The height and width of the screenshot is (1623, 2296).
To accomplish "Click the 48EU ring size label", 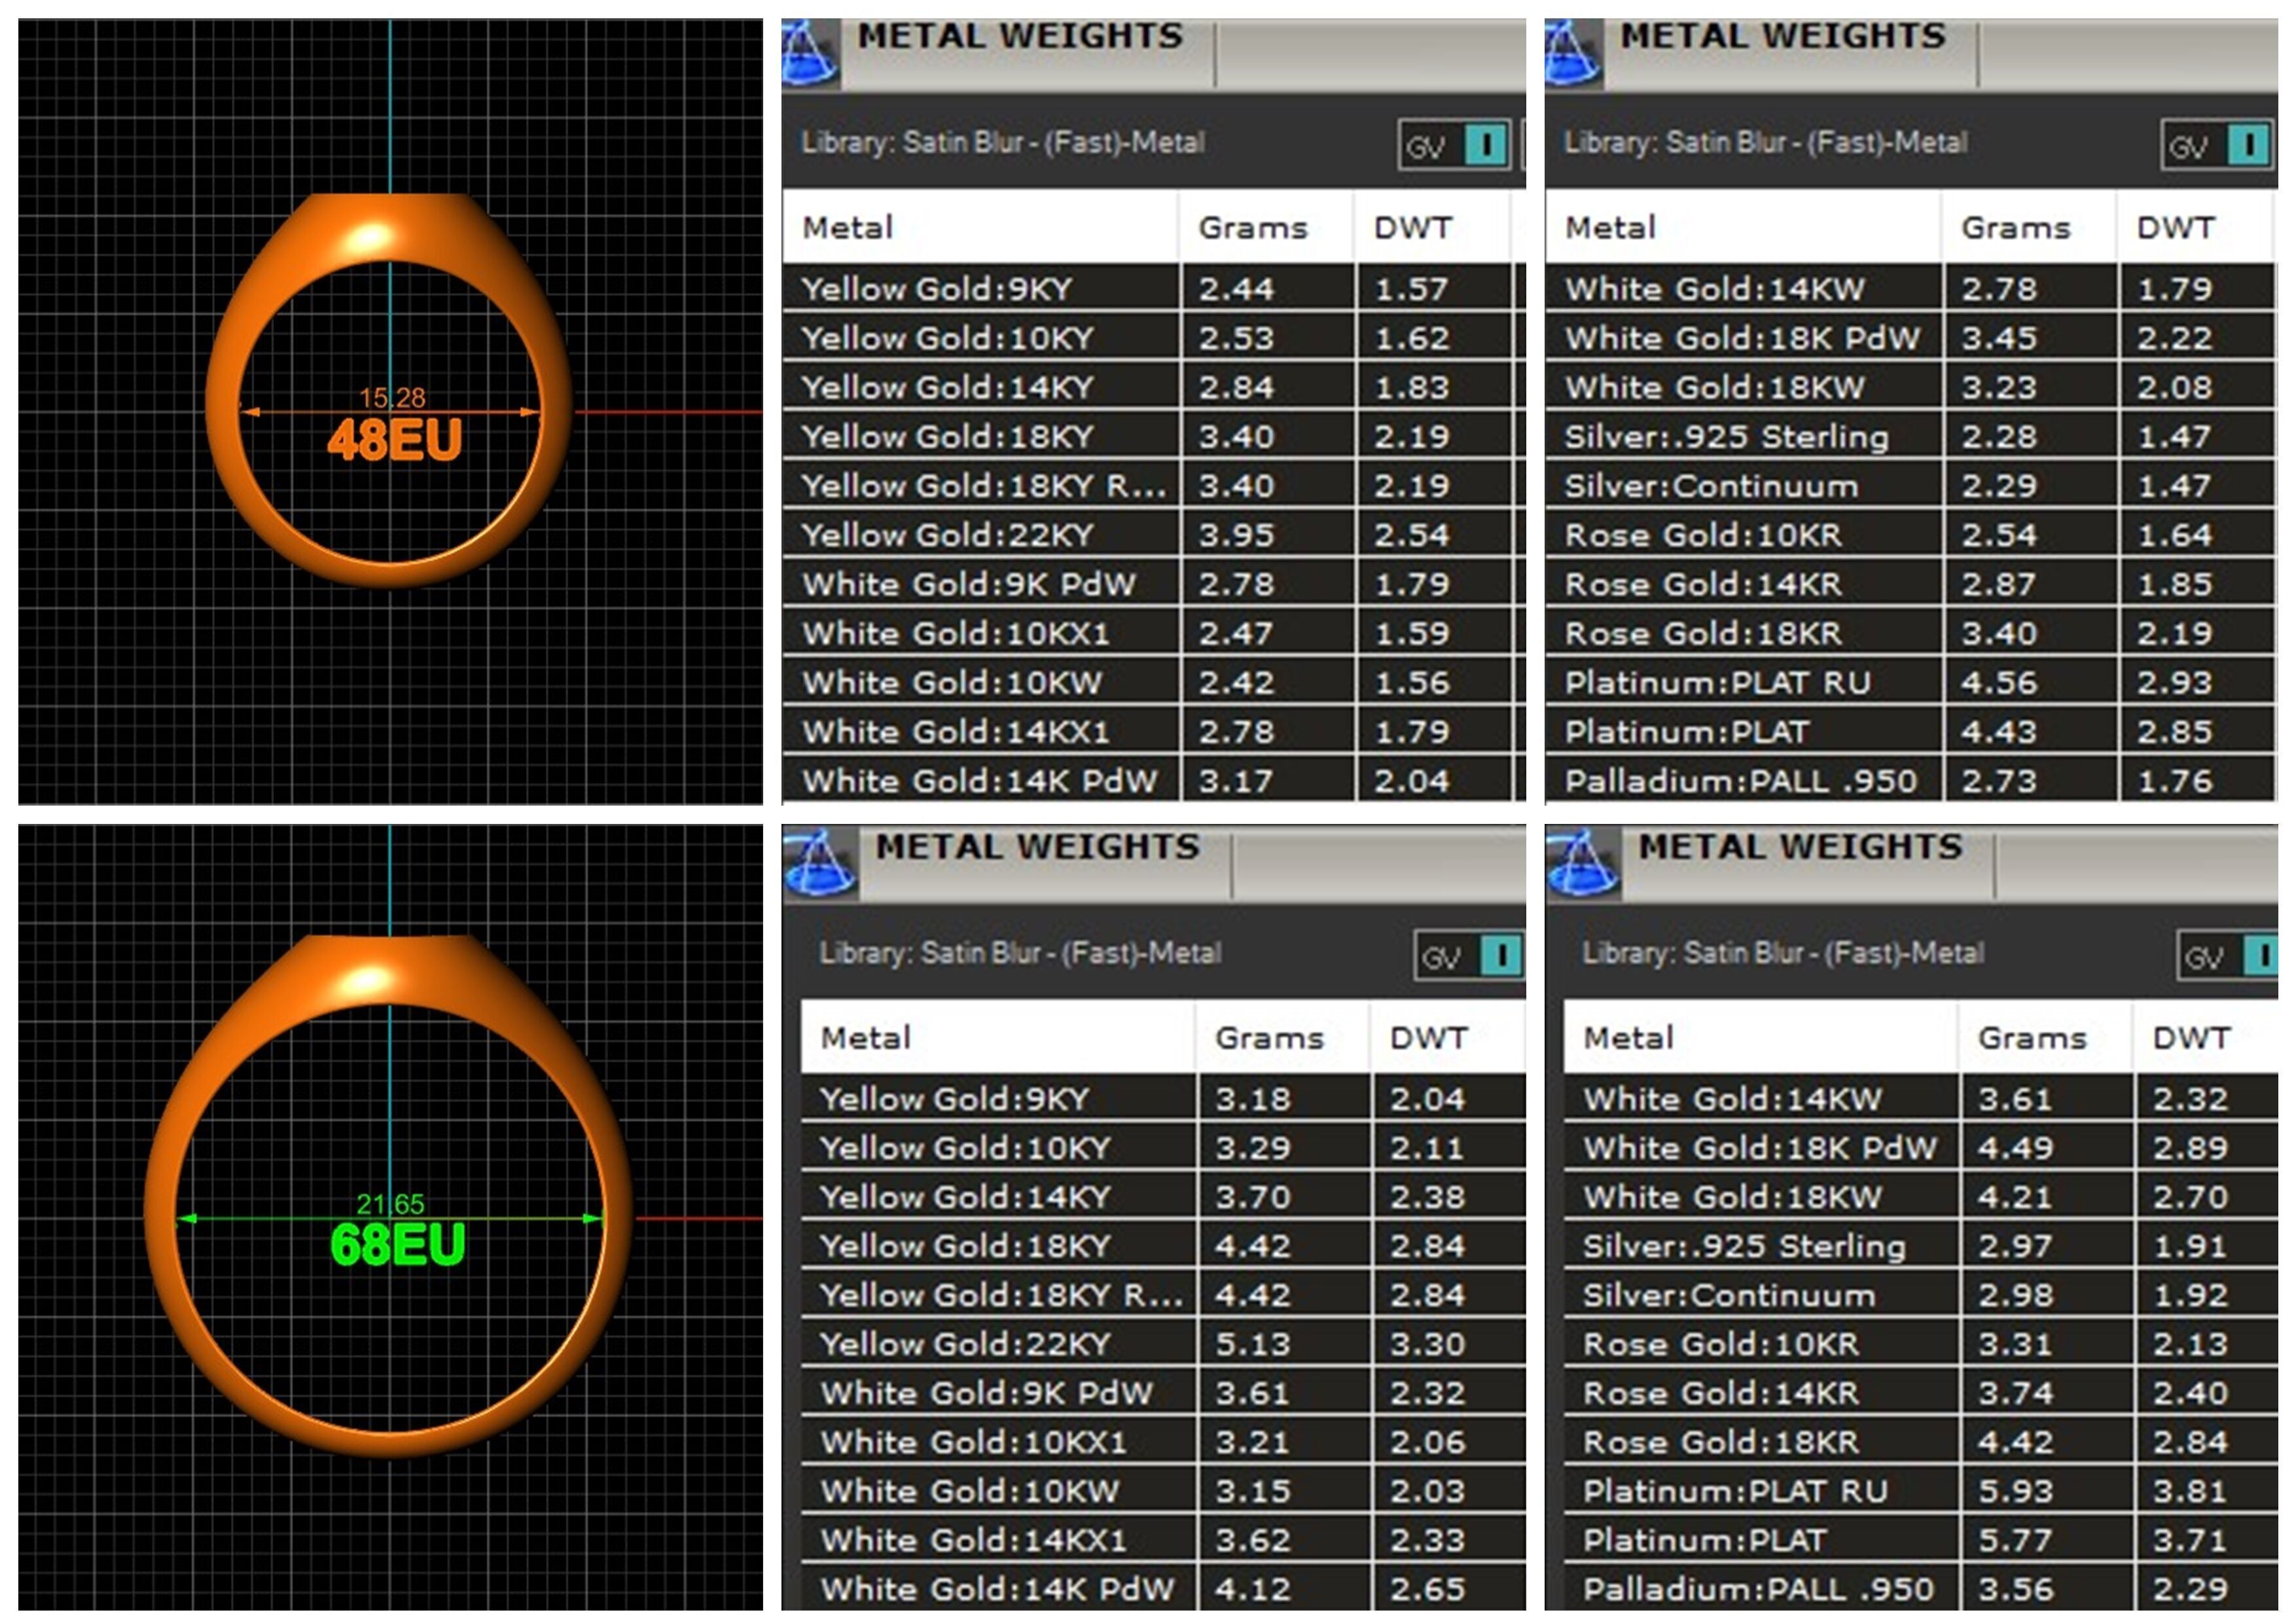I will (x=394, y=440).
